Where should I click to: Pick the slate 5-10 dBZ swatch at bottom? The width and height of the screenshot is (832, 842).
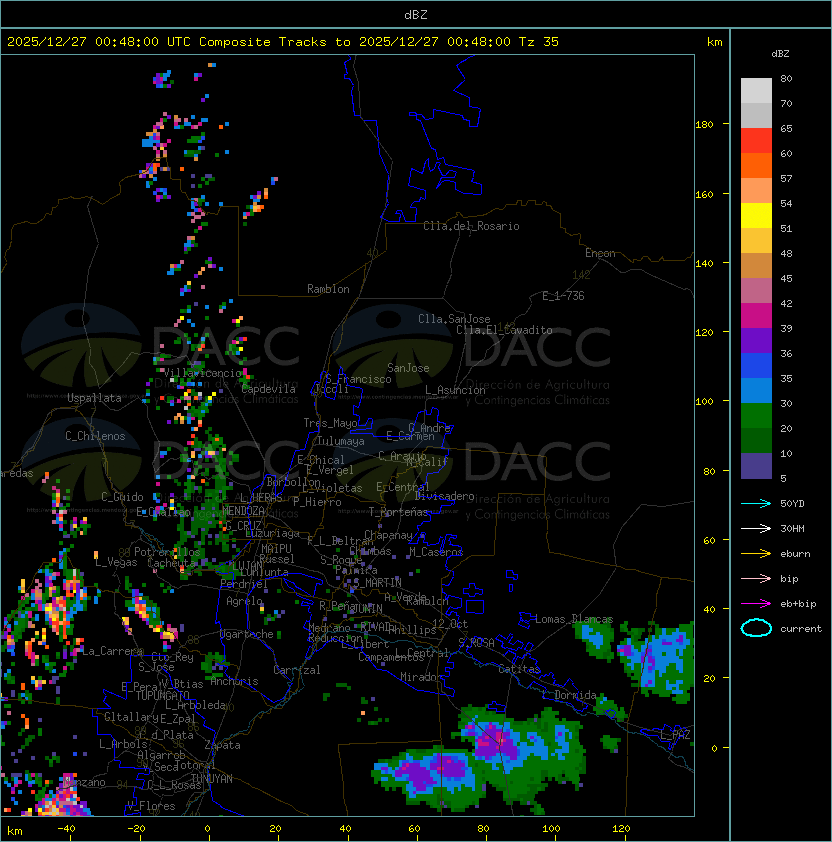click(x=756, y=466)
